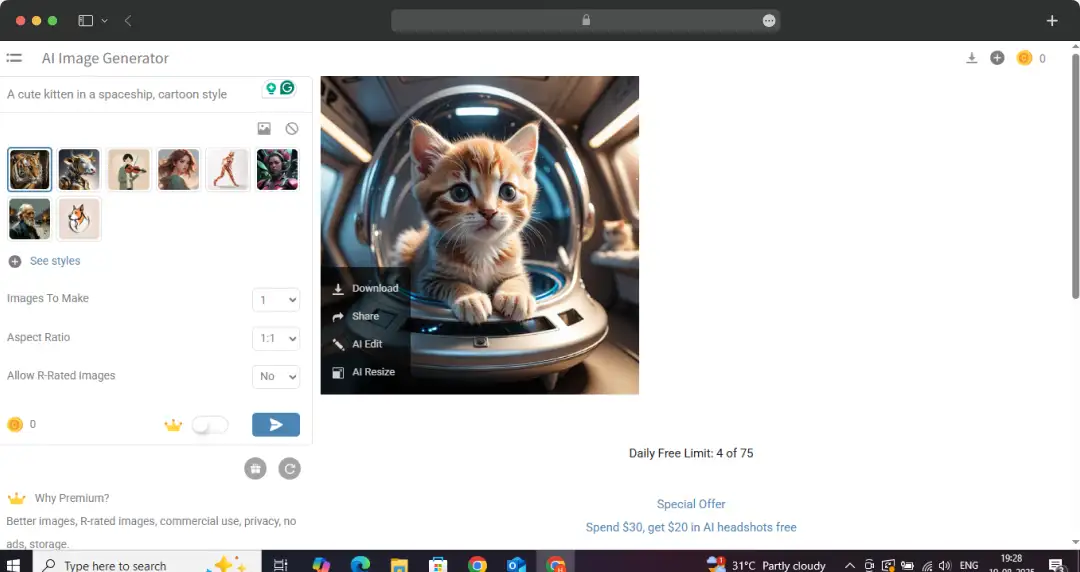Click the gift box round button

click(x=255, y=469)
